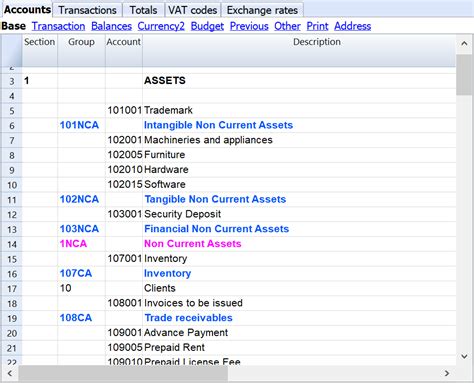Select account 102015 cell

click(x=124, y=185)
